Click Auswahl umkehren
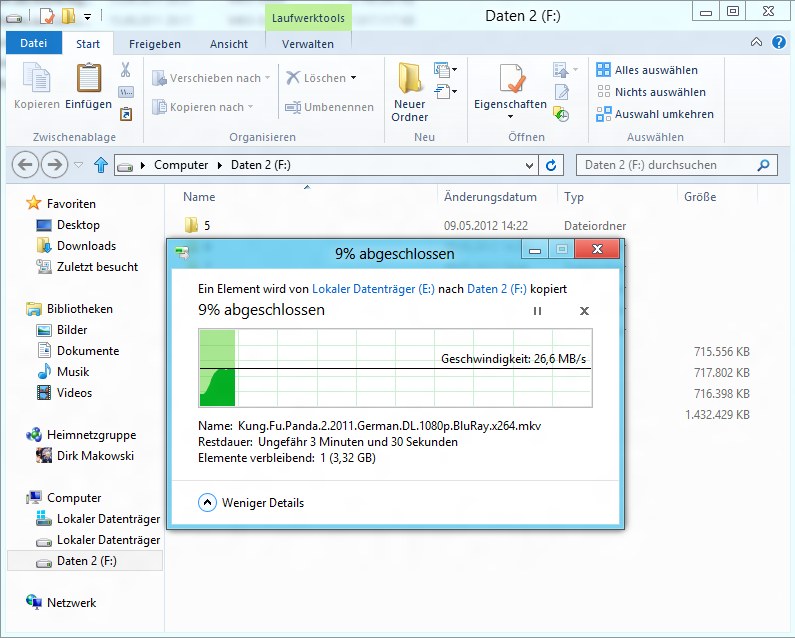795x638 pixels. 655,114
